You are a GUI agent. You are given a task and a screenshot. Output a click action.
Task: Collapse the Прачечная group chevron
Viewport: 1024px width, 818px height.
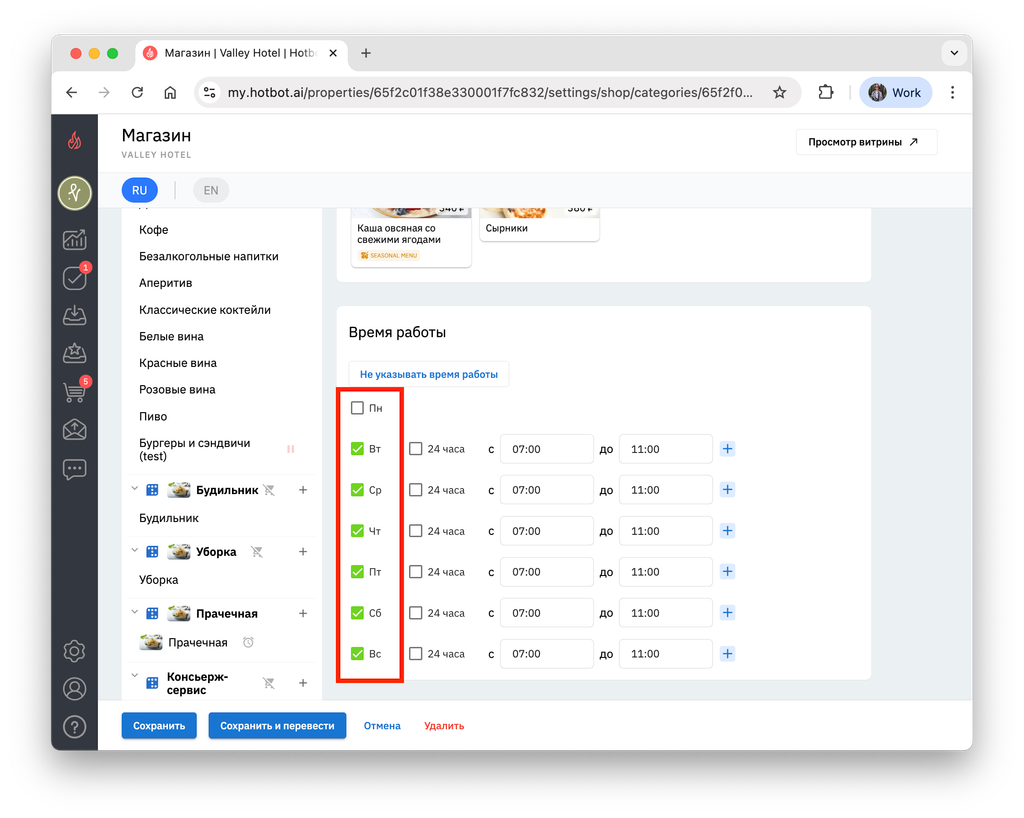coord(135,612)
